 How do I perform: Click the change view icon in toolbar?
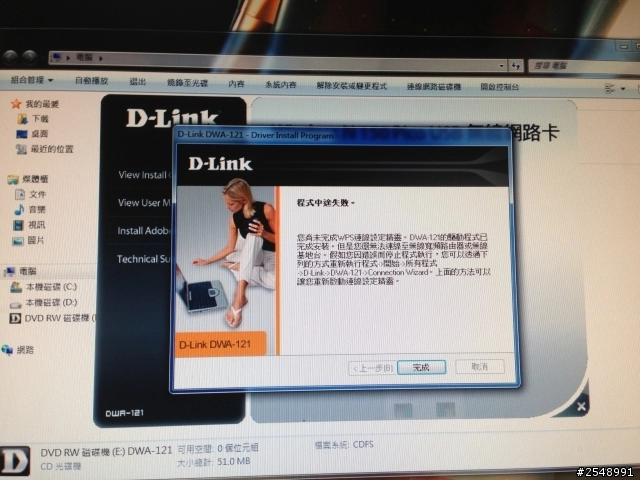click(609, 88)
